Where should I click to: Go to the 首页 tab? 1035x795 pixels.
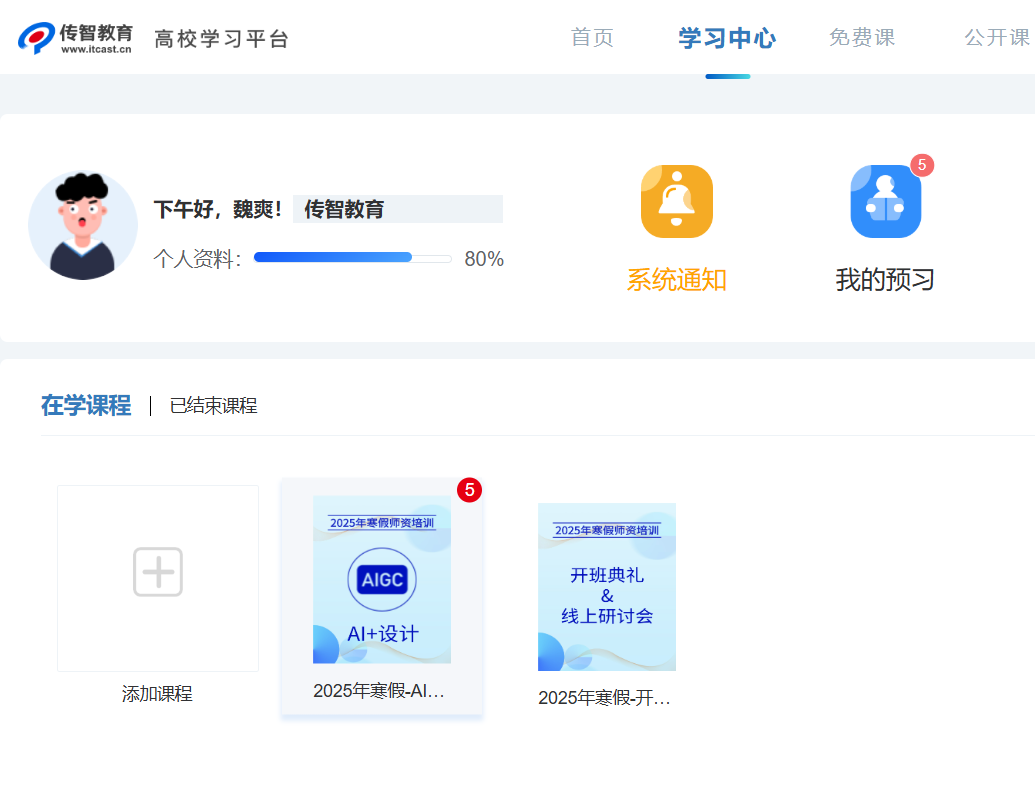592,38
